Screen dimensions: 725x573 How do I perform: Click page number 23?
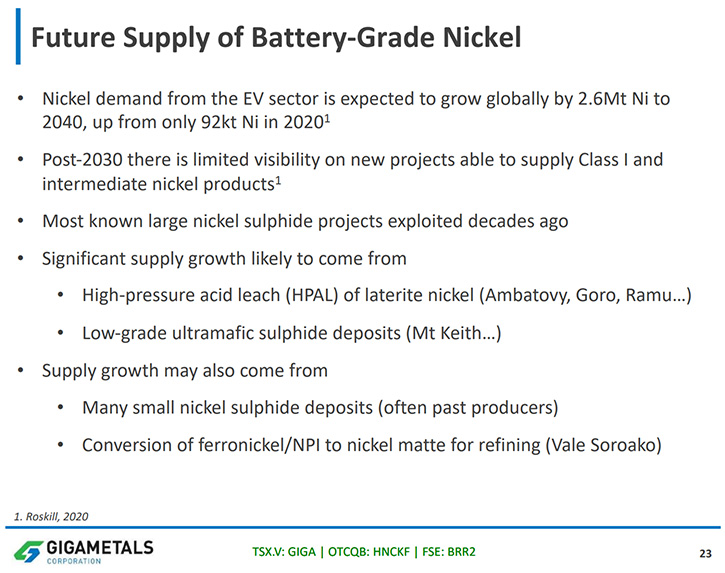click(706, 554)
